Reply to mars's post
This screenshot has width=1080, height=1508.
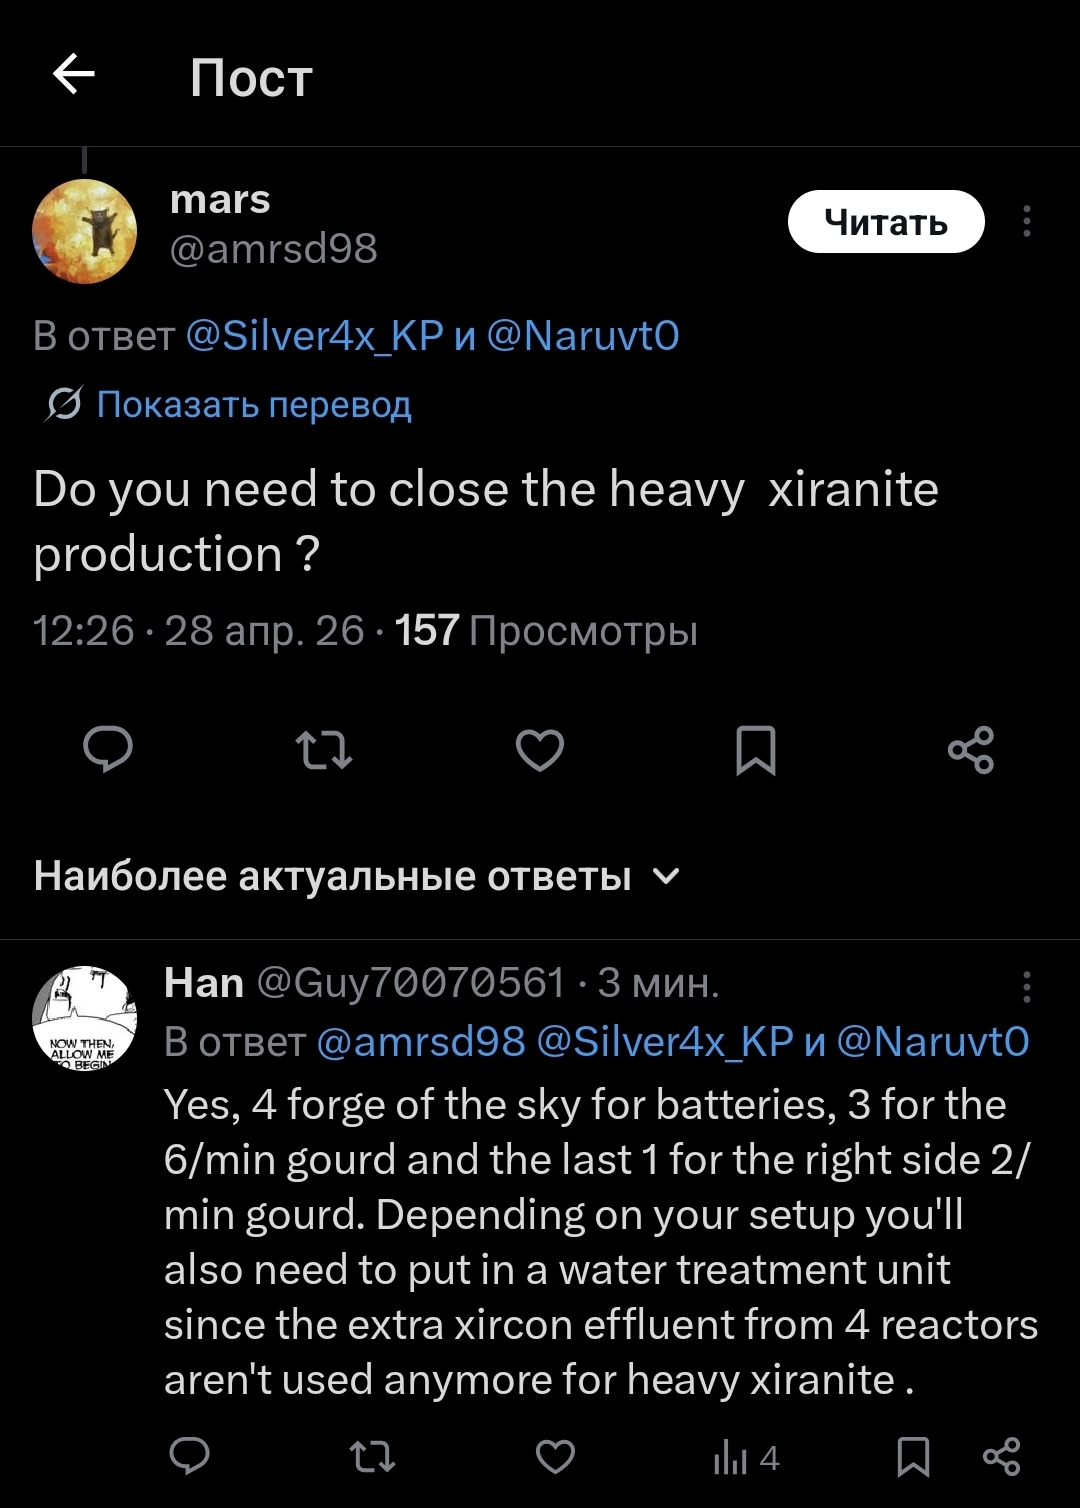pos(108,750)
